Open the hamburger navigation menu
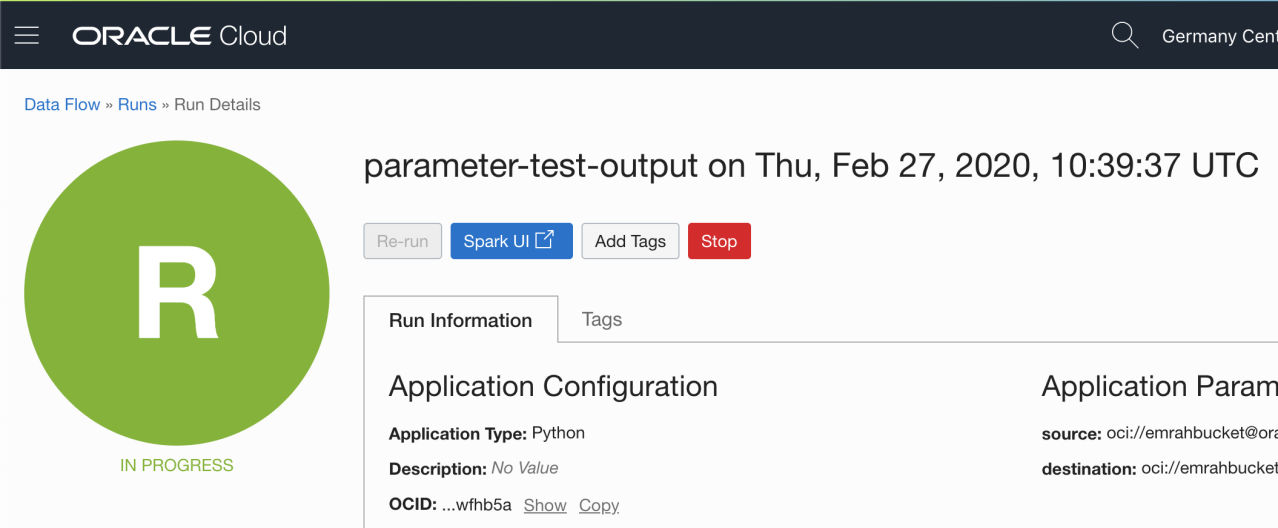 (27, 36)
